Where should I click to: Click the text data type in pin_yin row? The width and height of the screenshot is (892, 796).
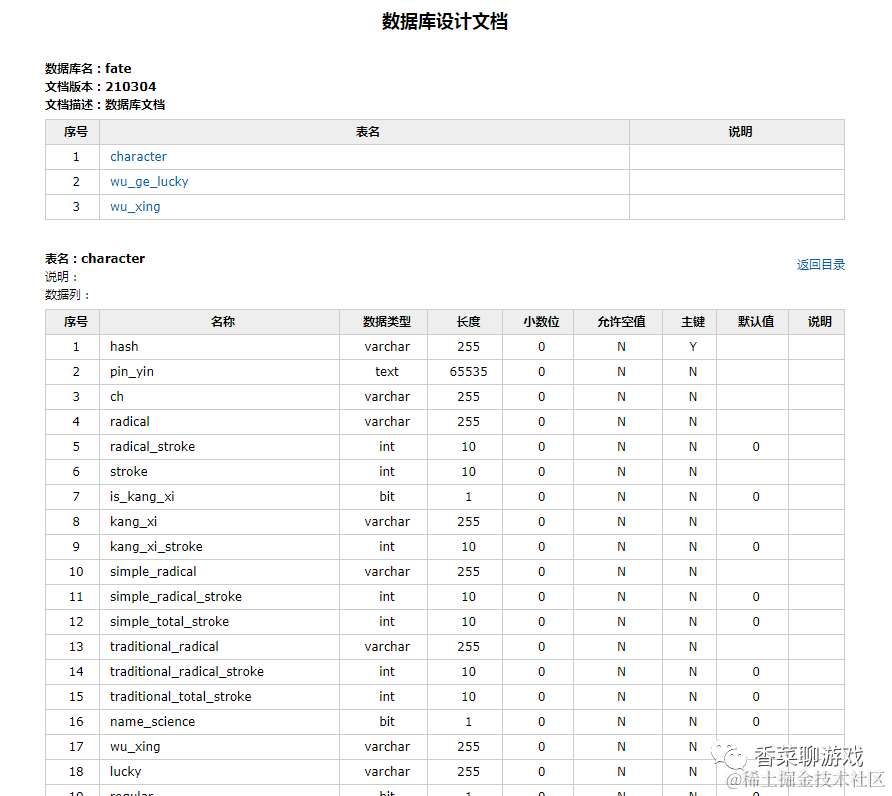point(387,372)
